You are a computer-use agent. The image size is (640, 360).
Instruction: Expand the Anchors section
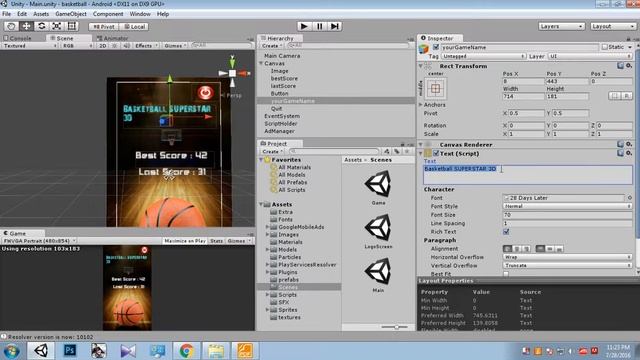point(421,105)
